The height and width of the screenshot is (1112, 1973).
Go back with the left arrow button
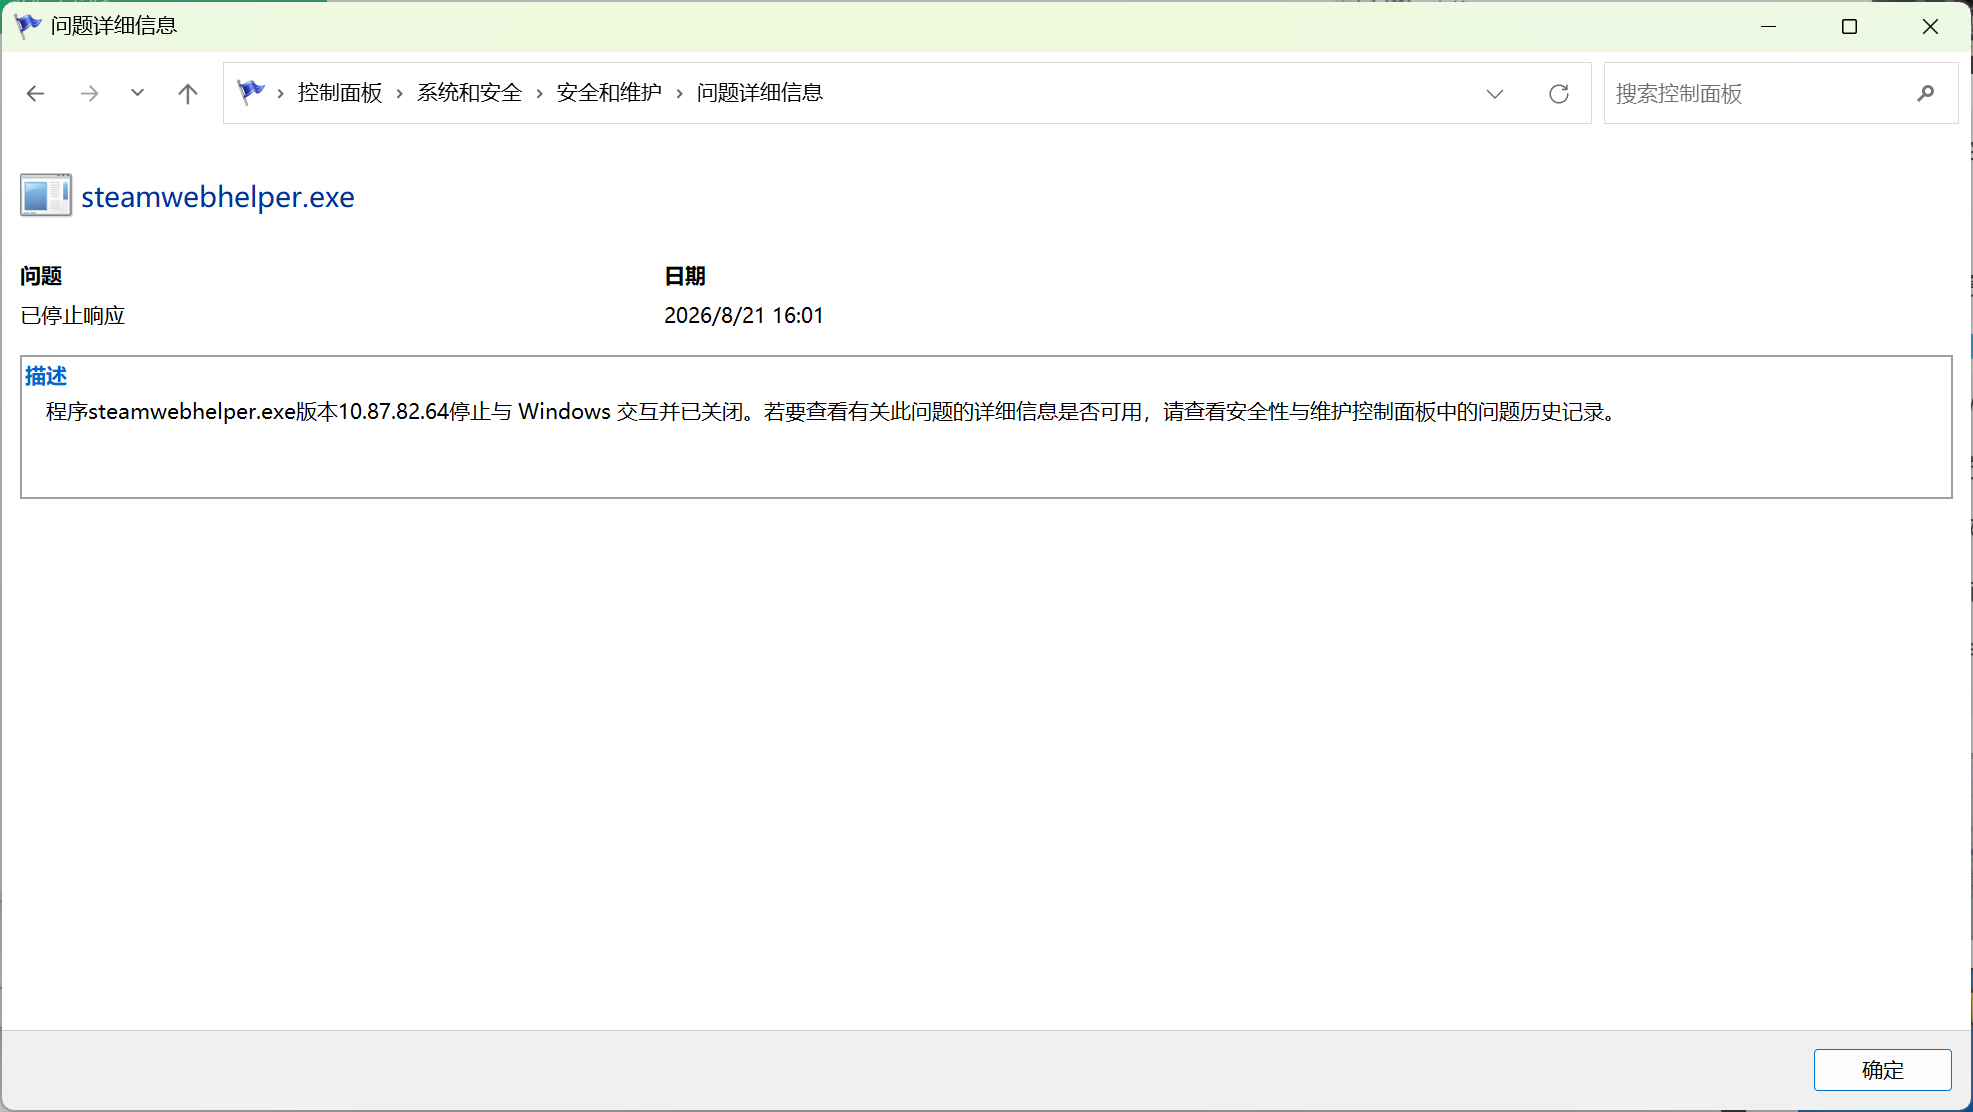pos(36,93)
